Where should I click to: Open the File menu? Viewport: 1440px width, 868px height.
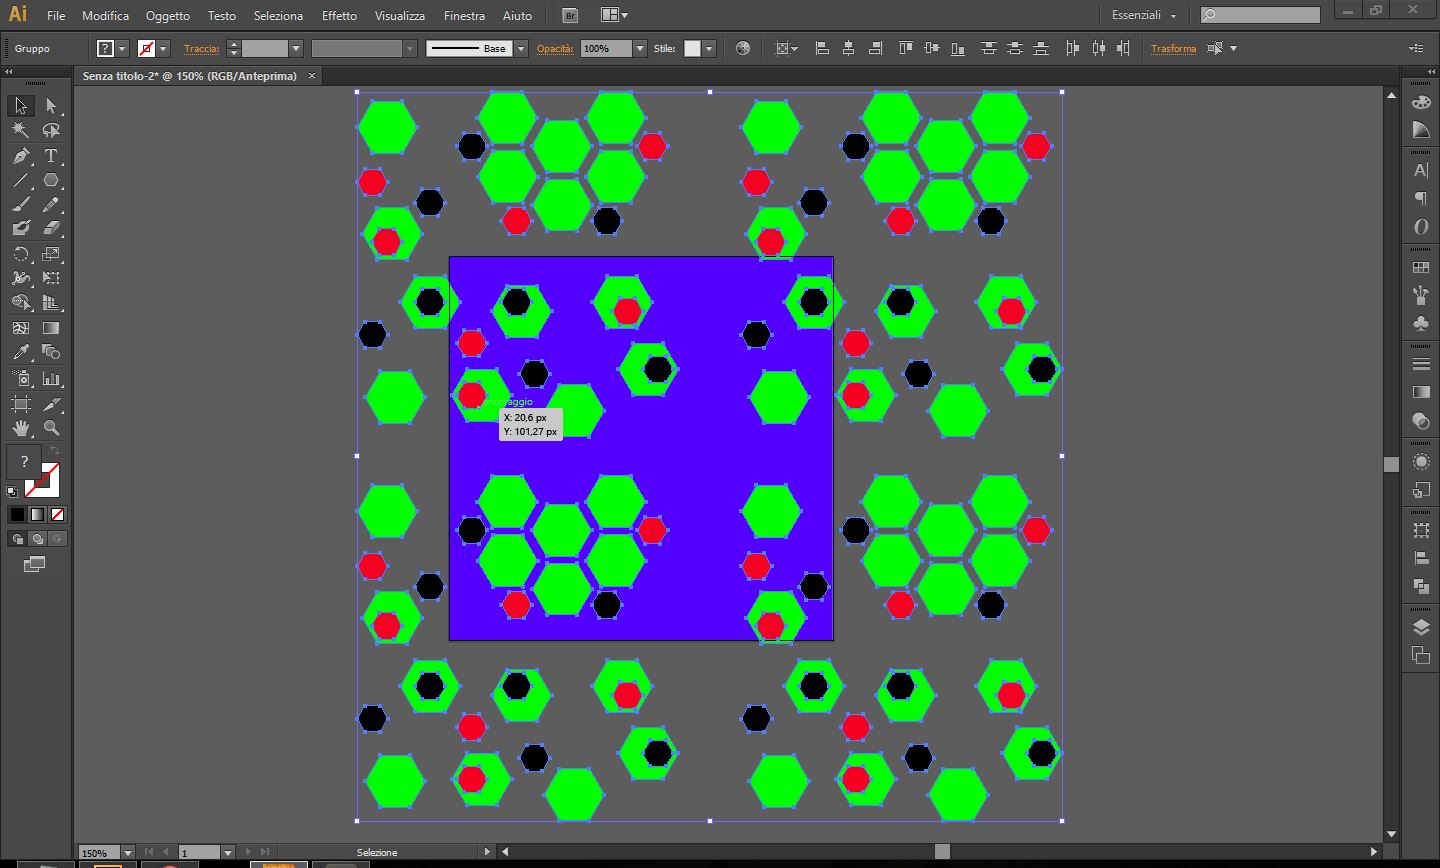(x=56, y=15)
